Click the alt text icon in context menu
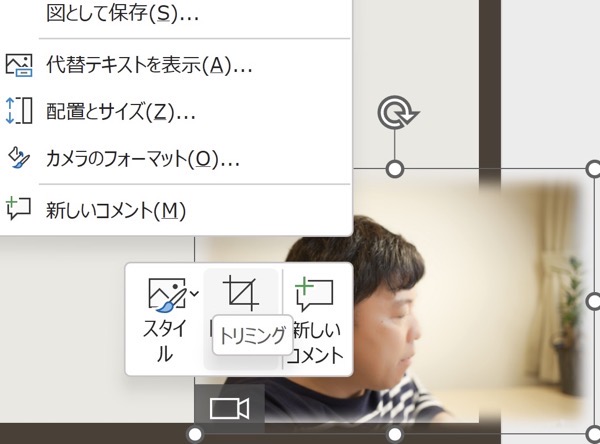600x444 pixels. click(x=19, y=65)
